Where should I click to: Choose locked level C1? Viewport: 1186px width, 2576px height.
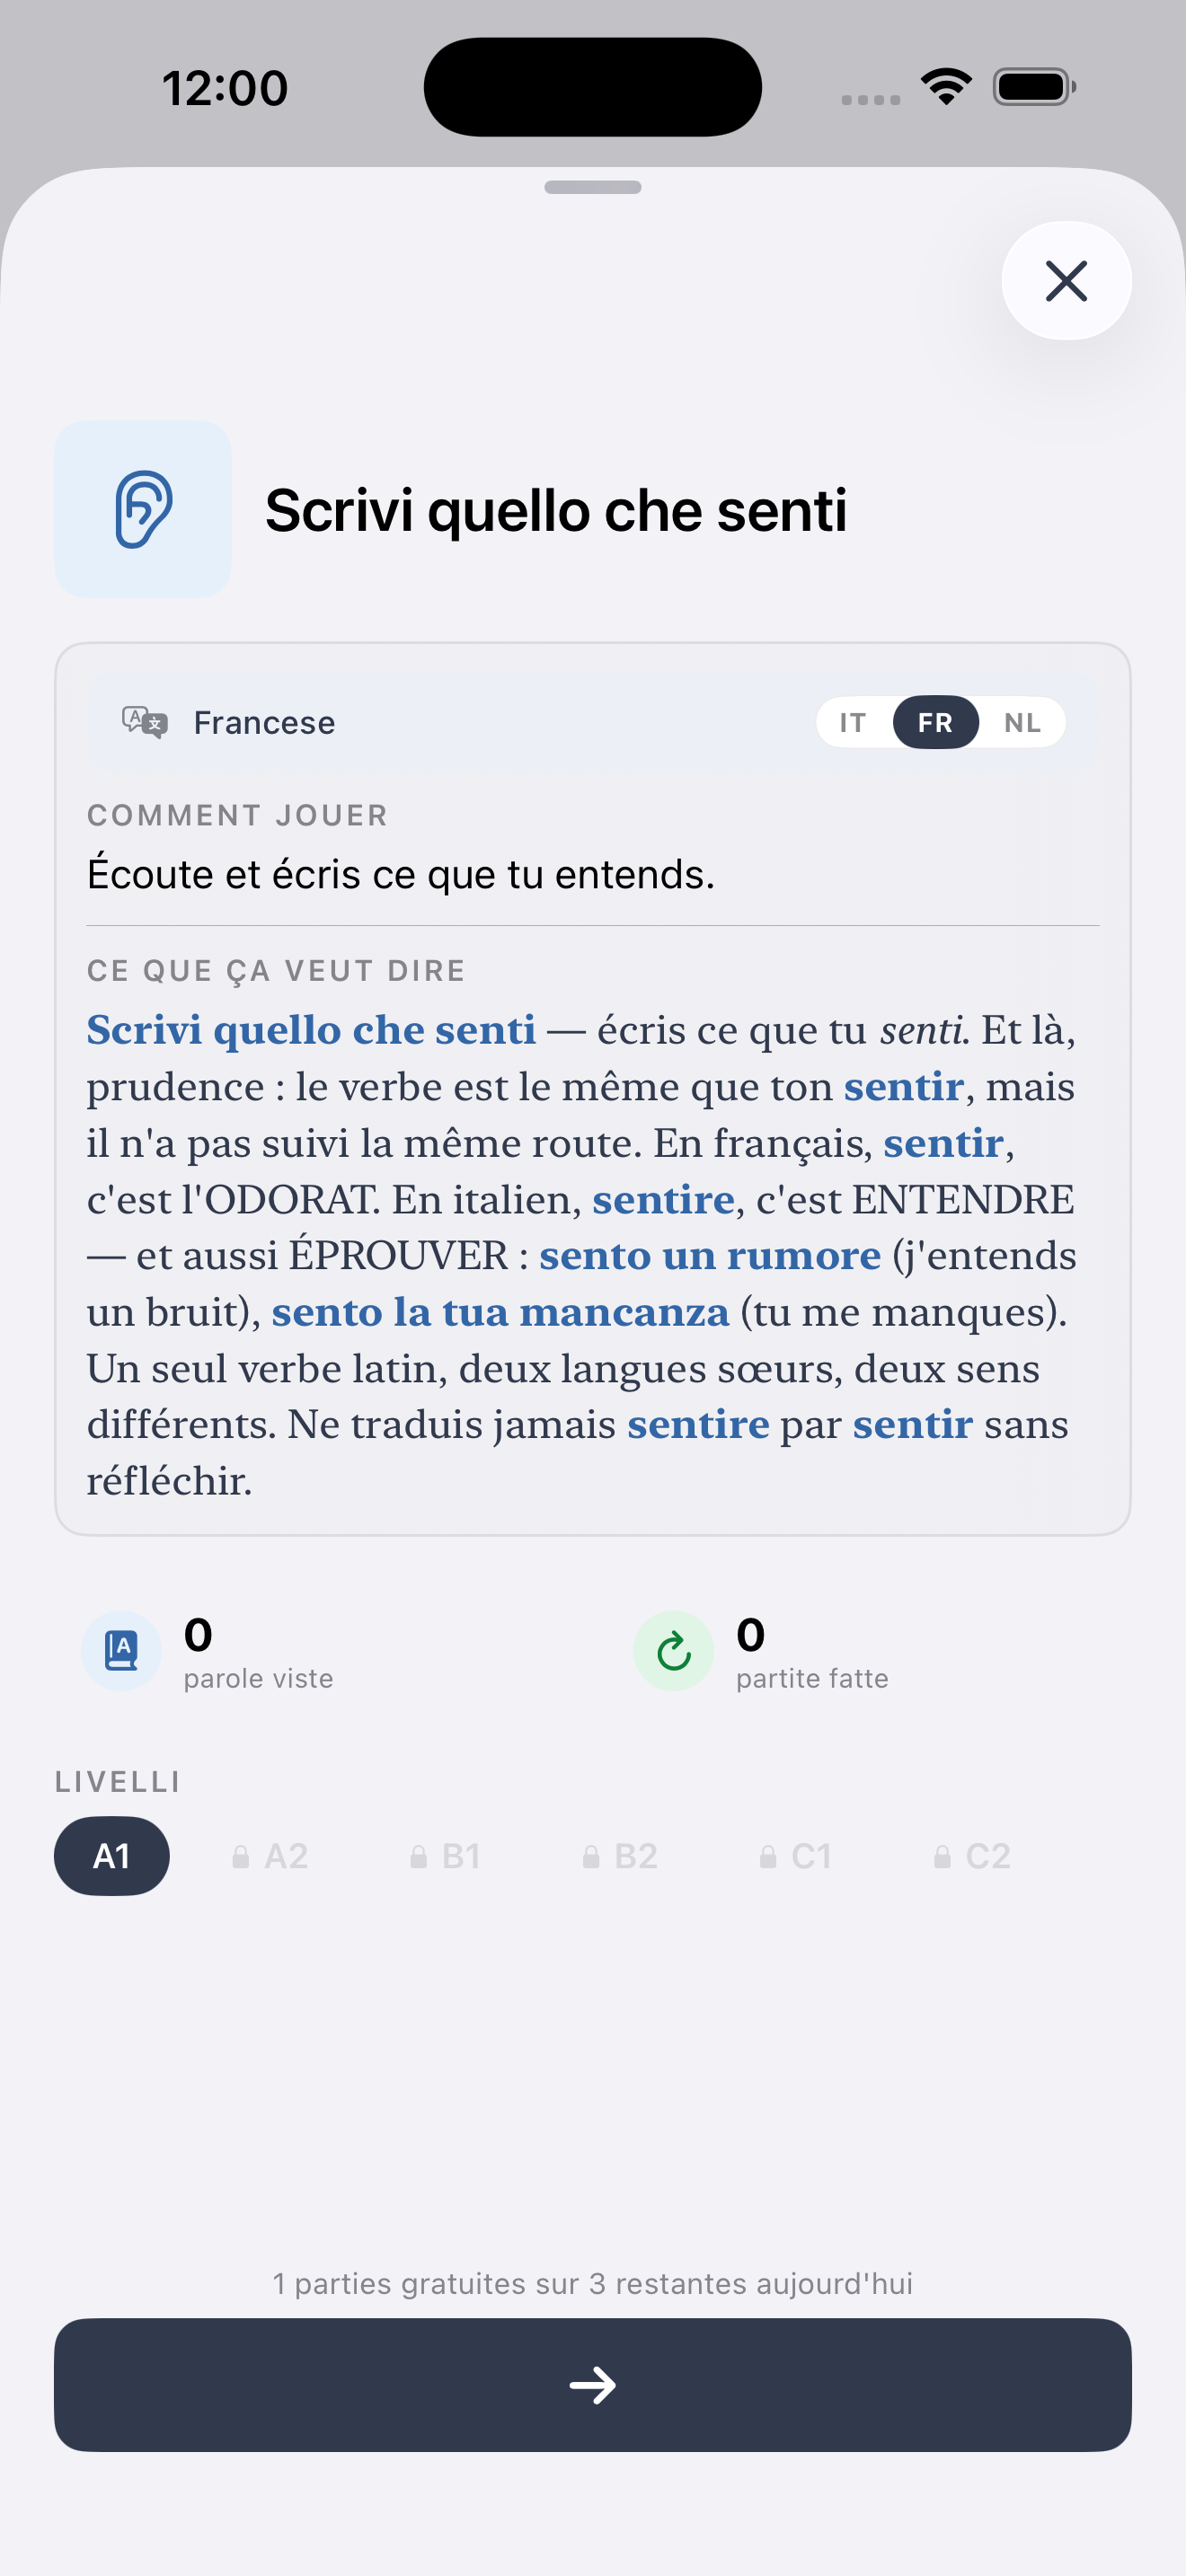(x=796, y=1856)
